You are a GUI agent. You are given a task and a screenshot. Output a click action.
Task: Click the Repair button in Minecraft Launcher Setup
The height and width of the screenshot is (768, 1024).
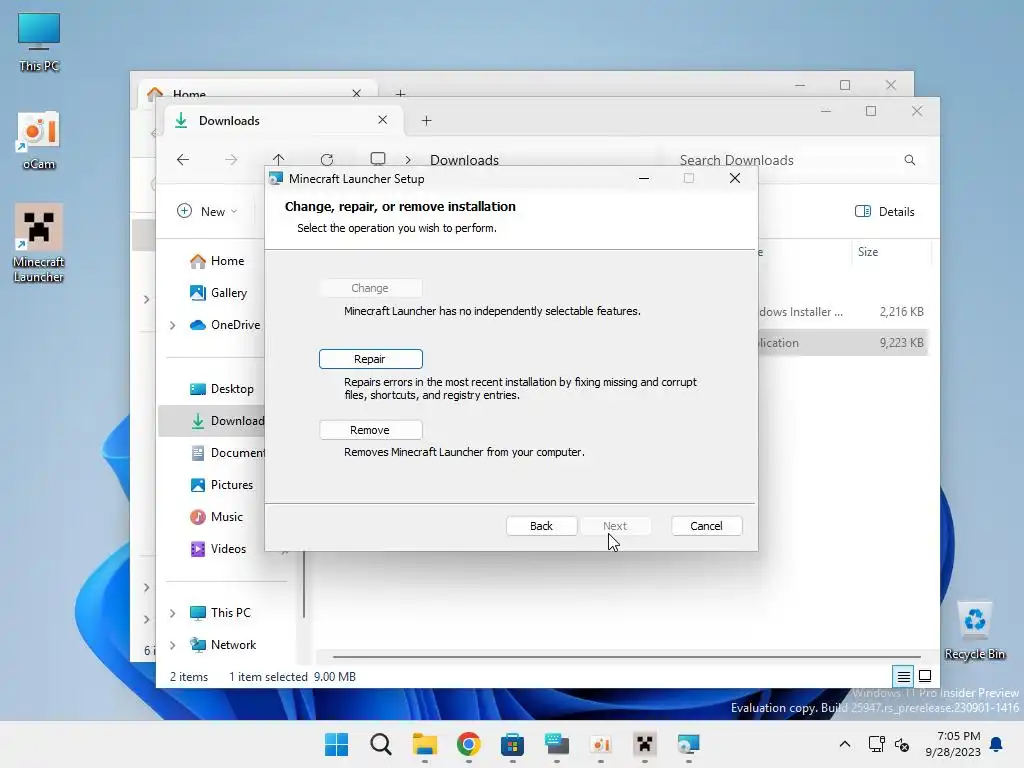pos(370,359)
